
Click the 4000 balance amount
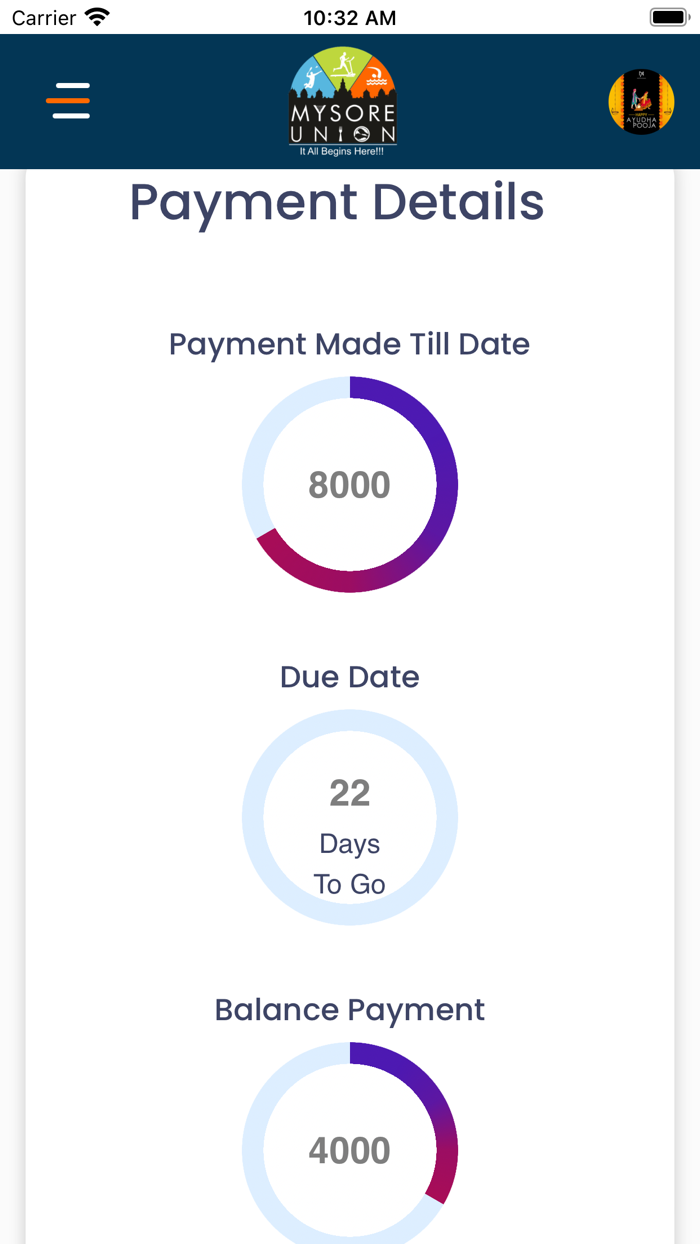click(x=349, y=1151)
